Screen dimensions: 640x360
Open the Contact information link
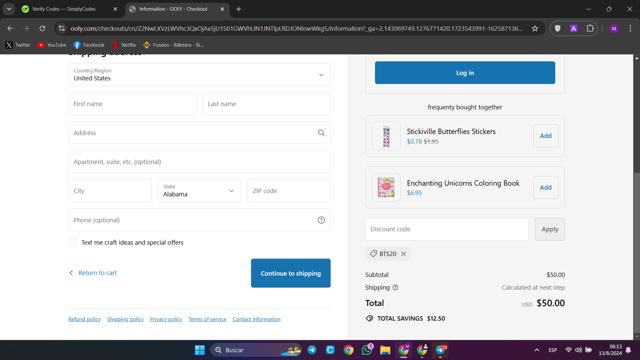click(257, 319)
